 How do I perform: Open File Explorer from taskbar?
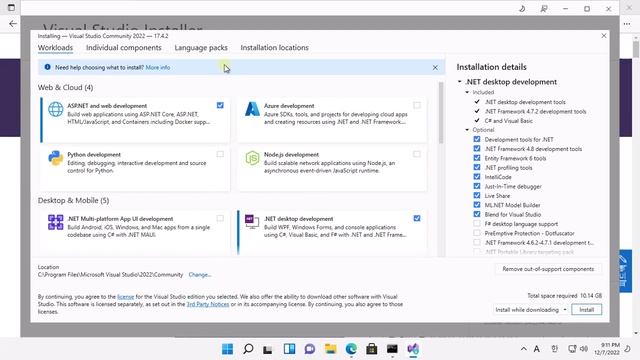[331, 349]
